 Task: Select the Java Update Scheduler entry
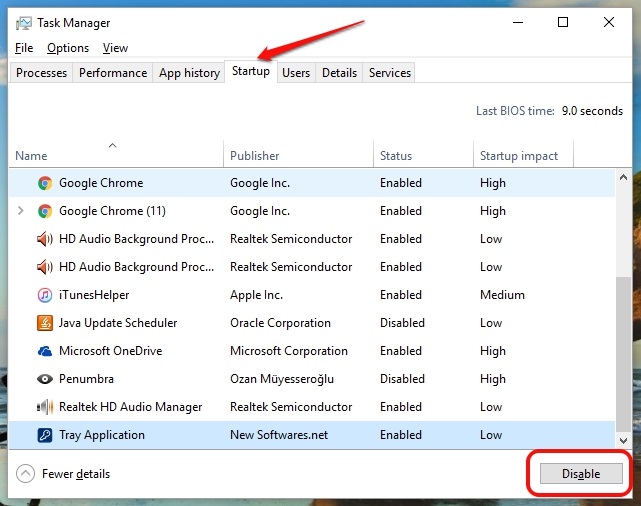pos(118,323)
